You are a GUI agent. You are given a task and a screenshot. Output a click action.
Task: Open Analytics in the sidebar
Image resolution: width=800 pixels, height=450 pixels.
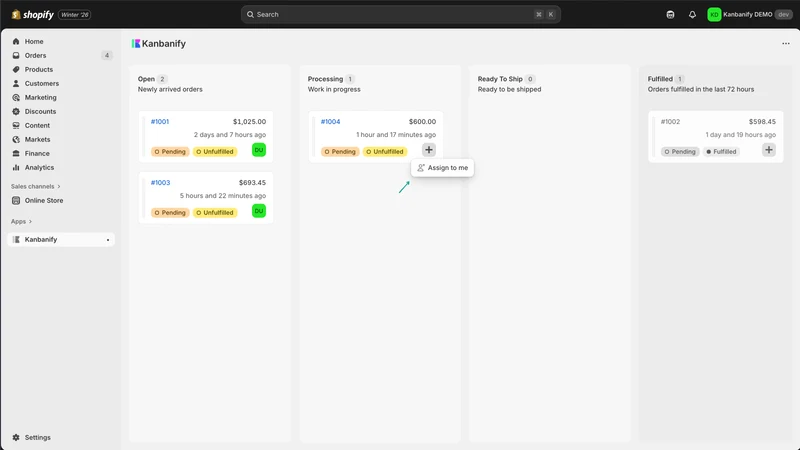point(39,167)
